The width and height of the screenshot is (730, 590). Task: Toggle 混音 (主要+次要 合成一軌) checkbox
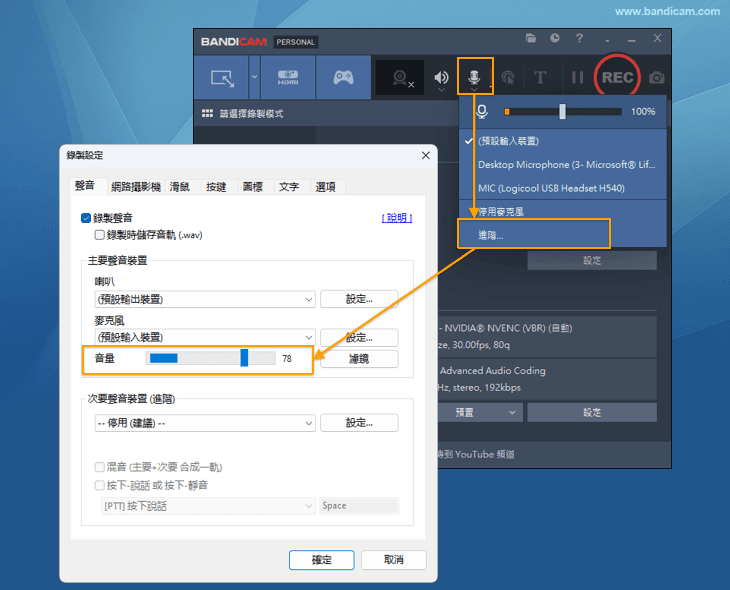[99, 467]
